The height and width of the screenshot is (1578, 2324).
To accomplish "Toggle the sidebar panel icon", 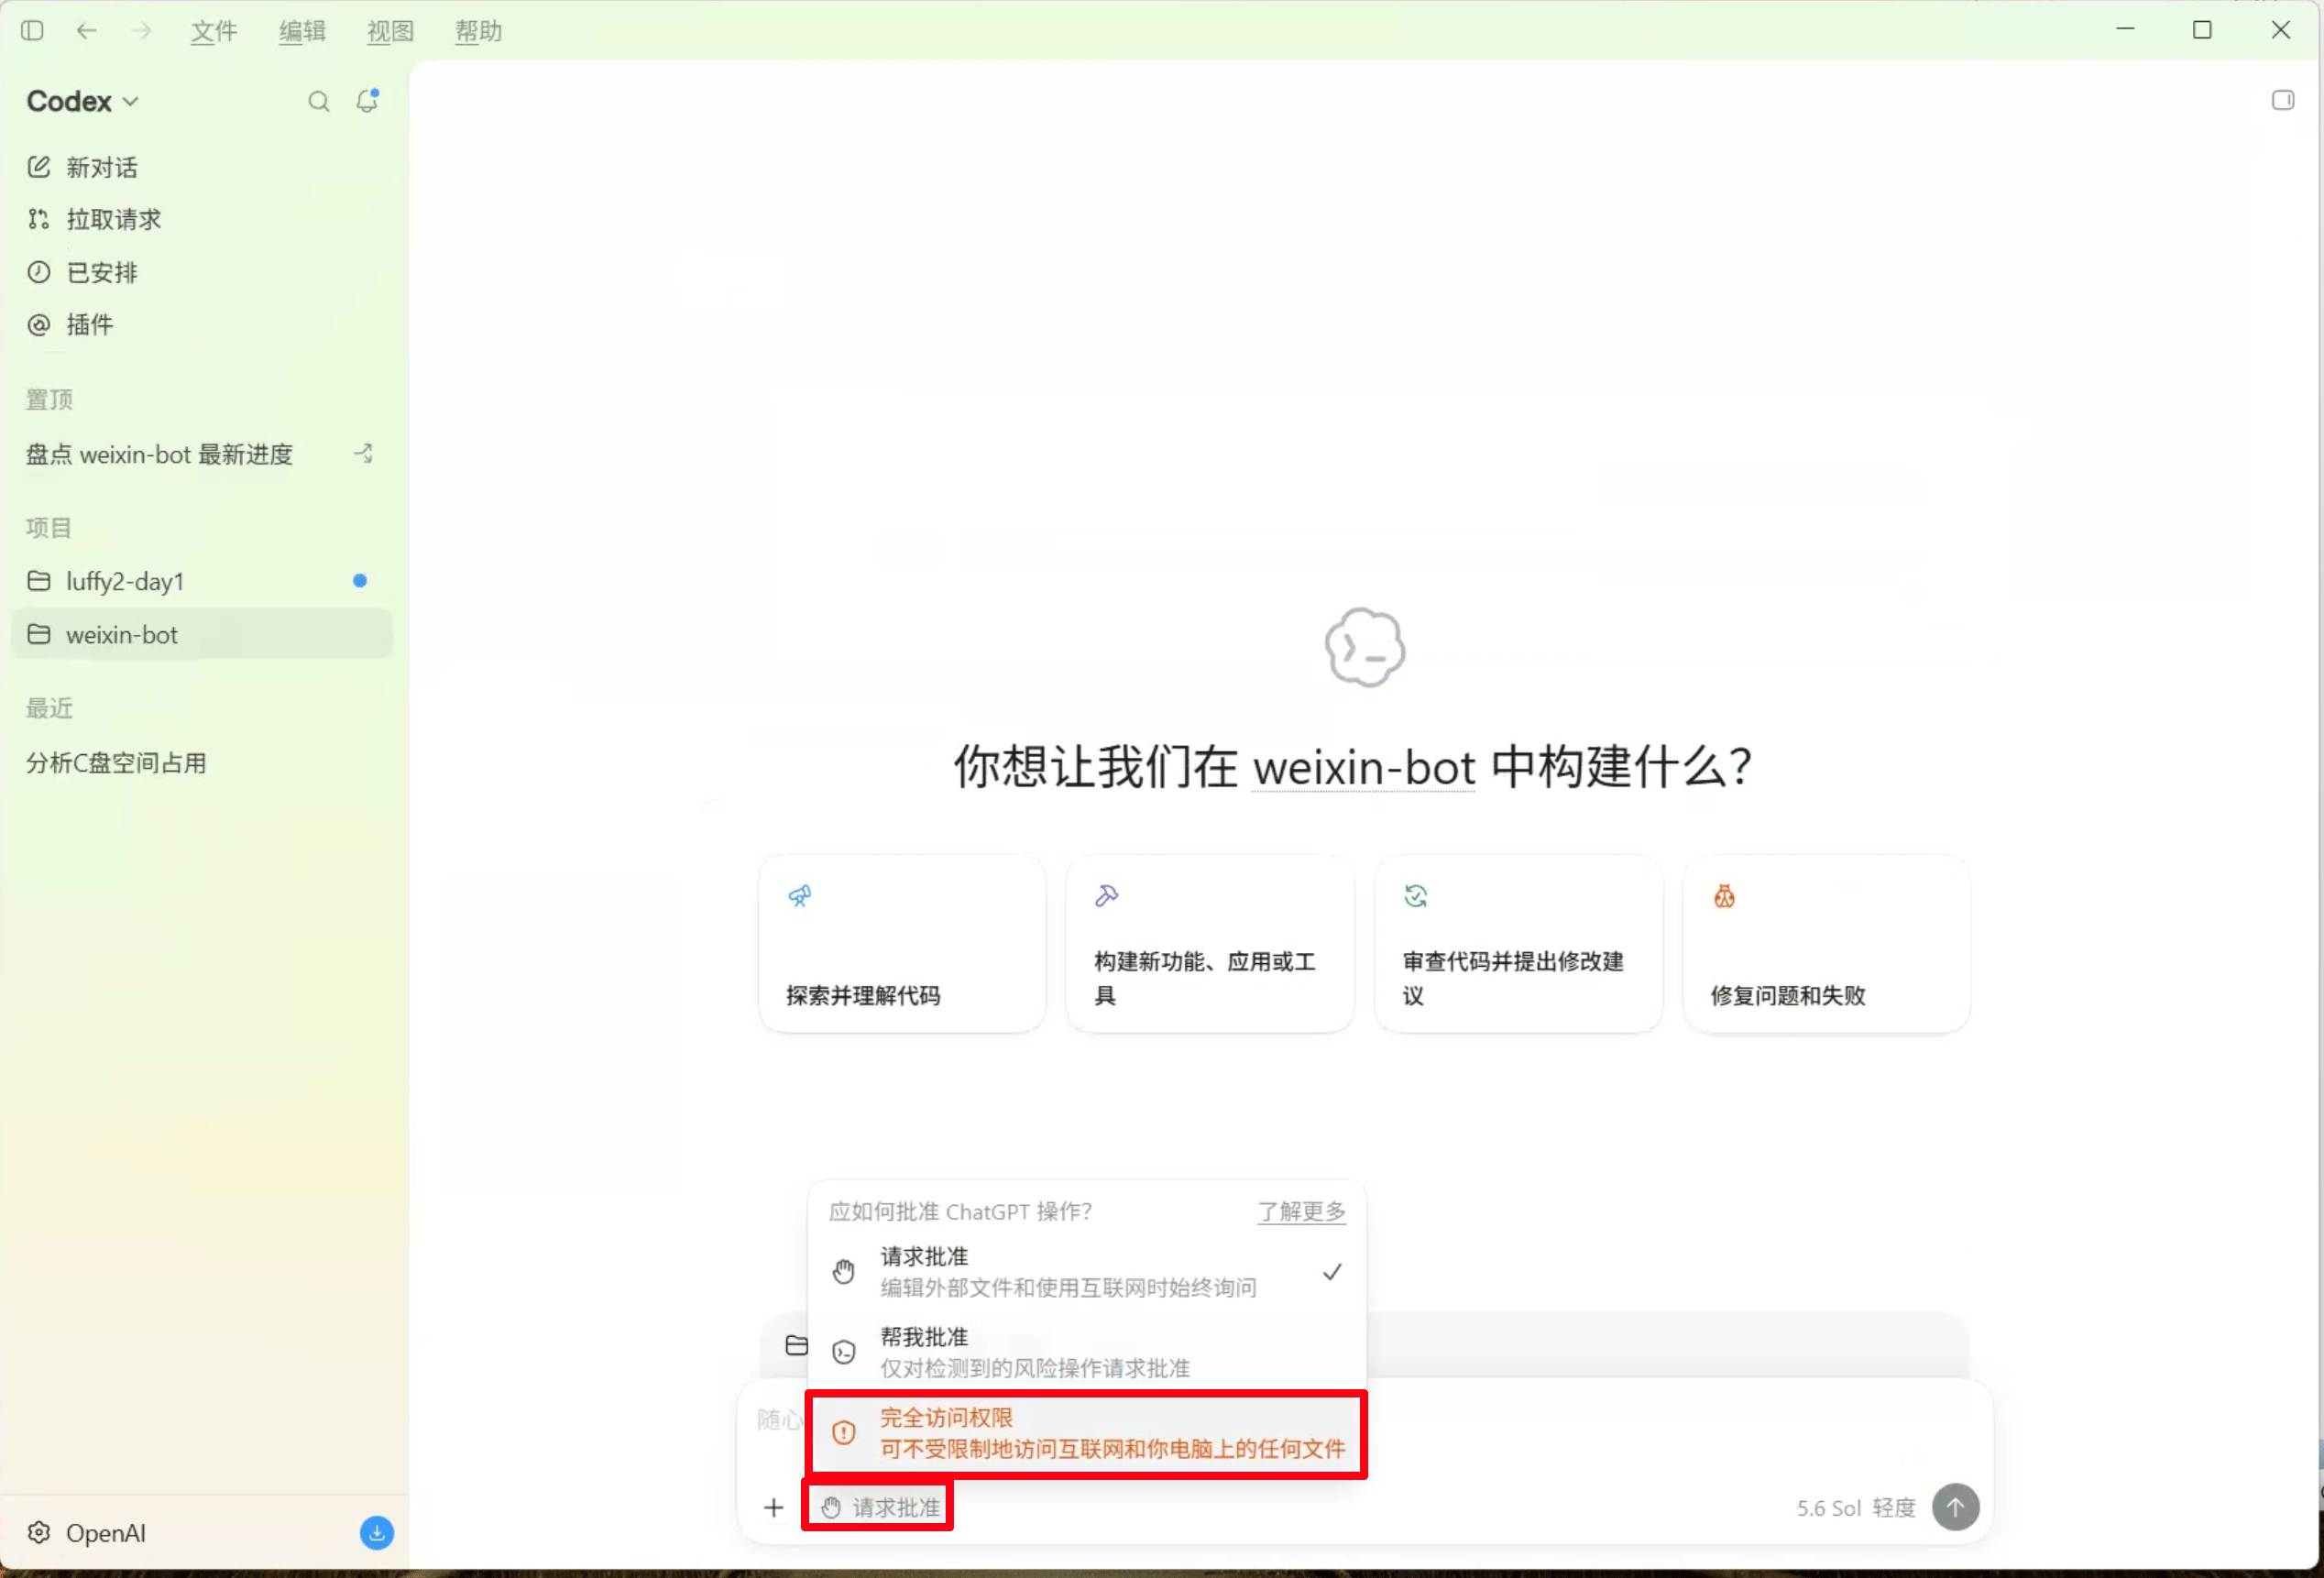I will (x=32, y=31).
